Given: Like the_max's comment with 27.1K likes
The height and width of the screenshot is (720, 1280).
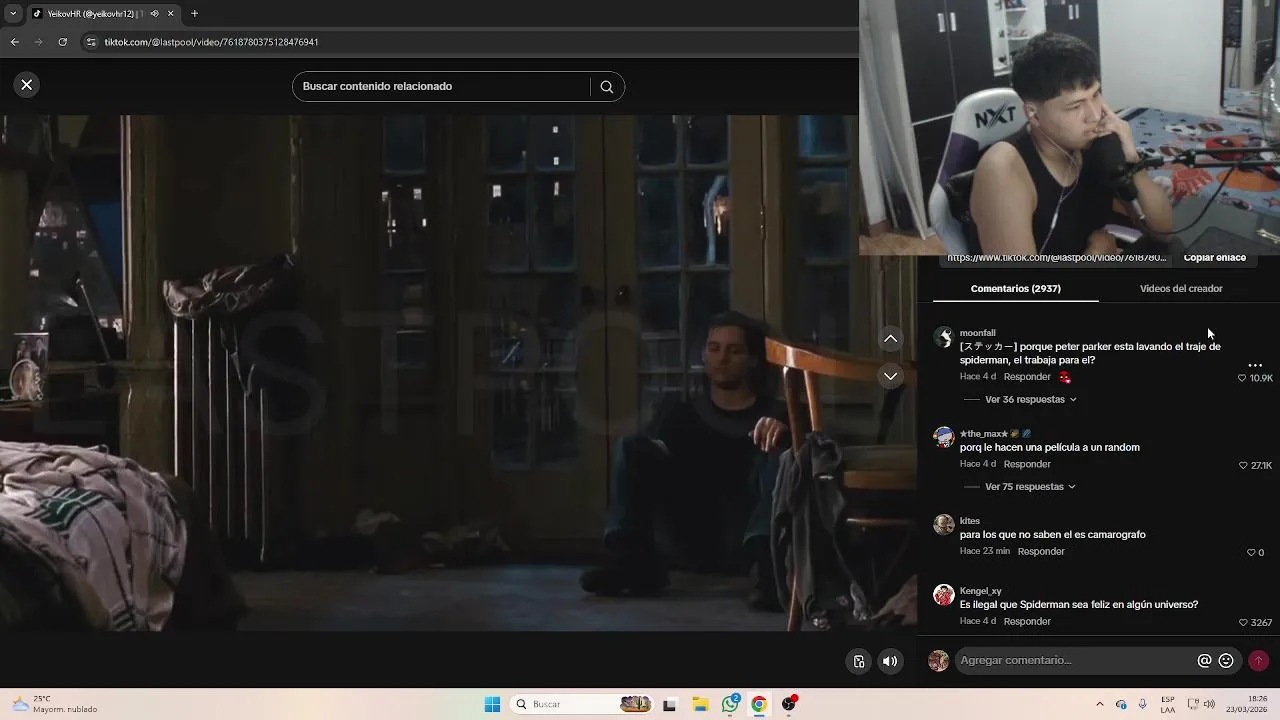Looking at the screenshot, I should (x=1243, y=466).
